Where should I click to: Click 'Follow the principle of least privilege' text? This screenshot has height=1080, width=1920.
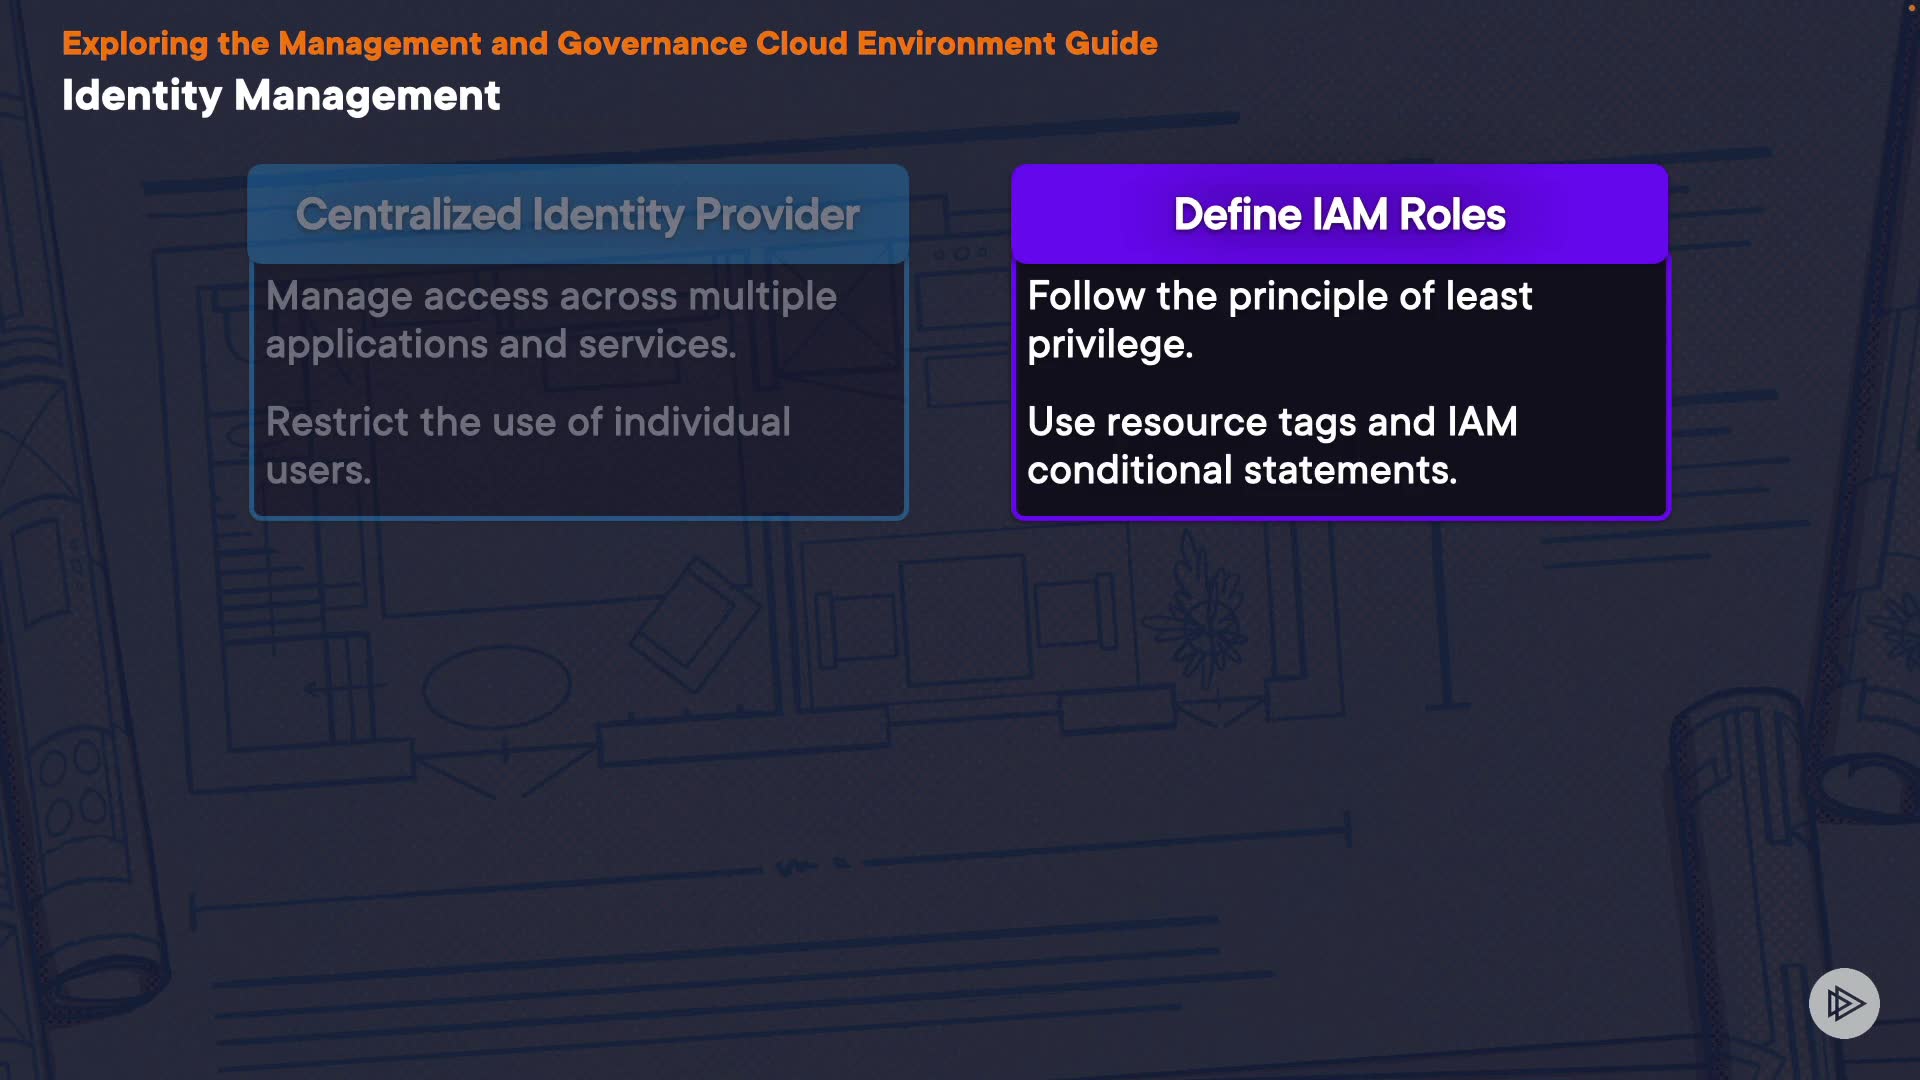click(1279, 297)
